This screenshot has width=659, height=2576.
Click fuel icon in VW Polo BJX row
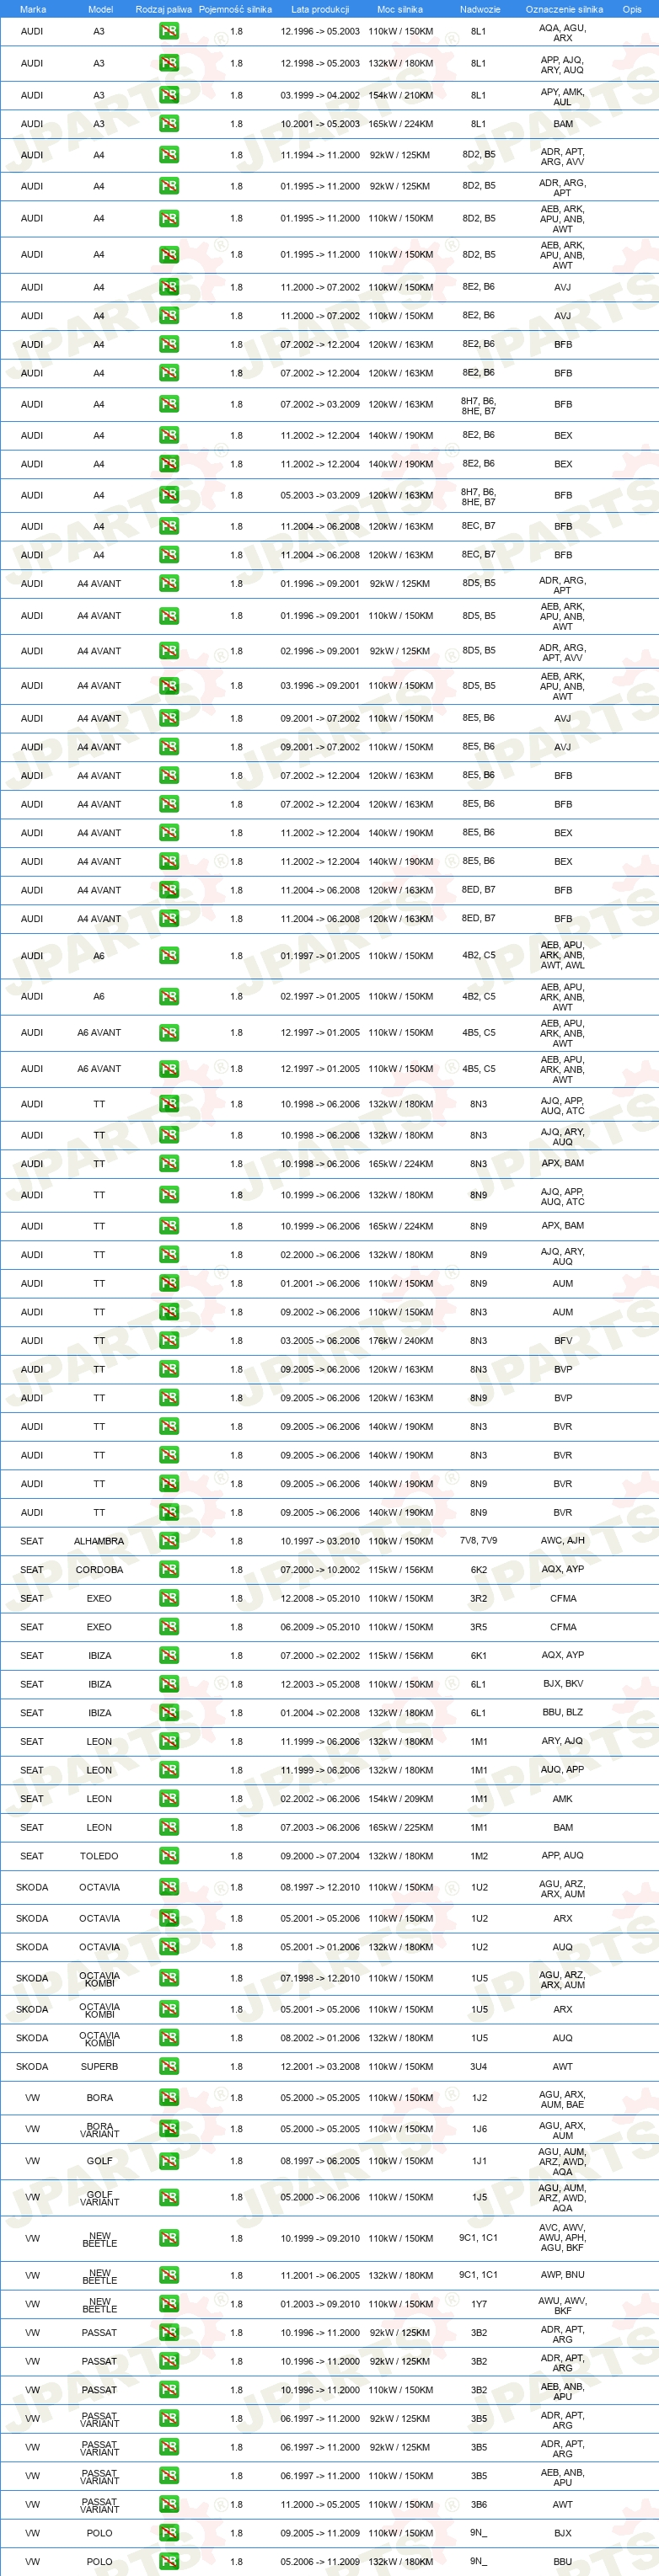tap(169, 2533)
